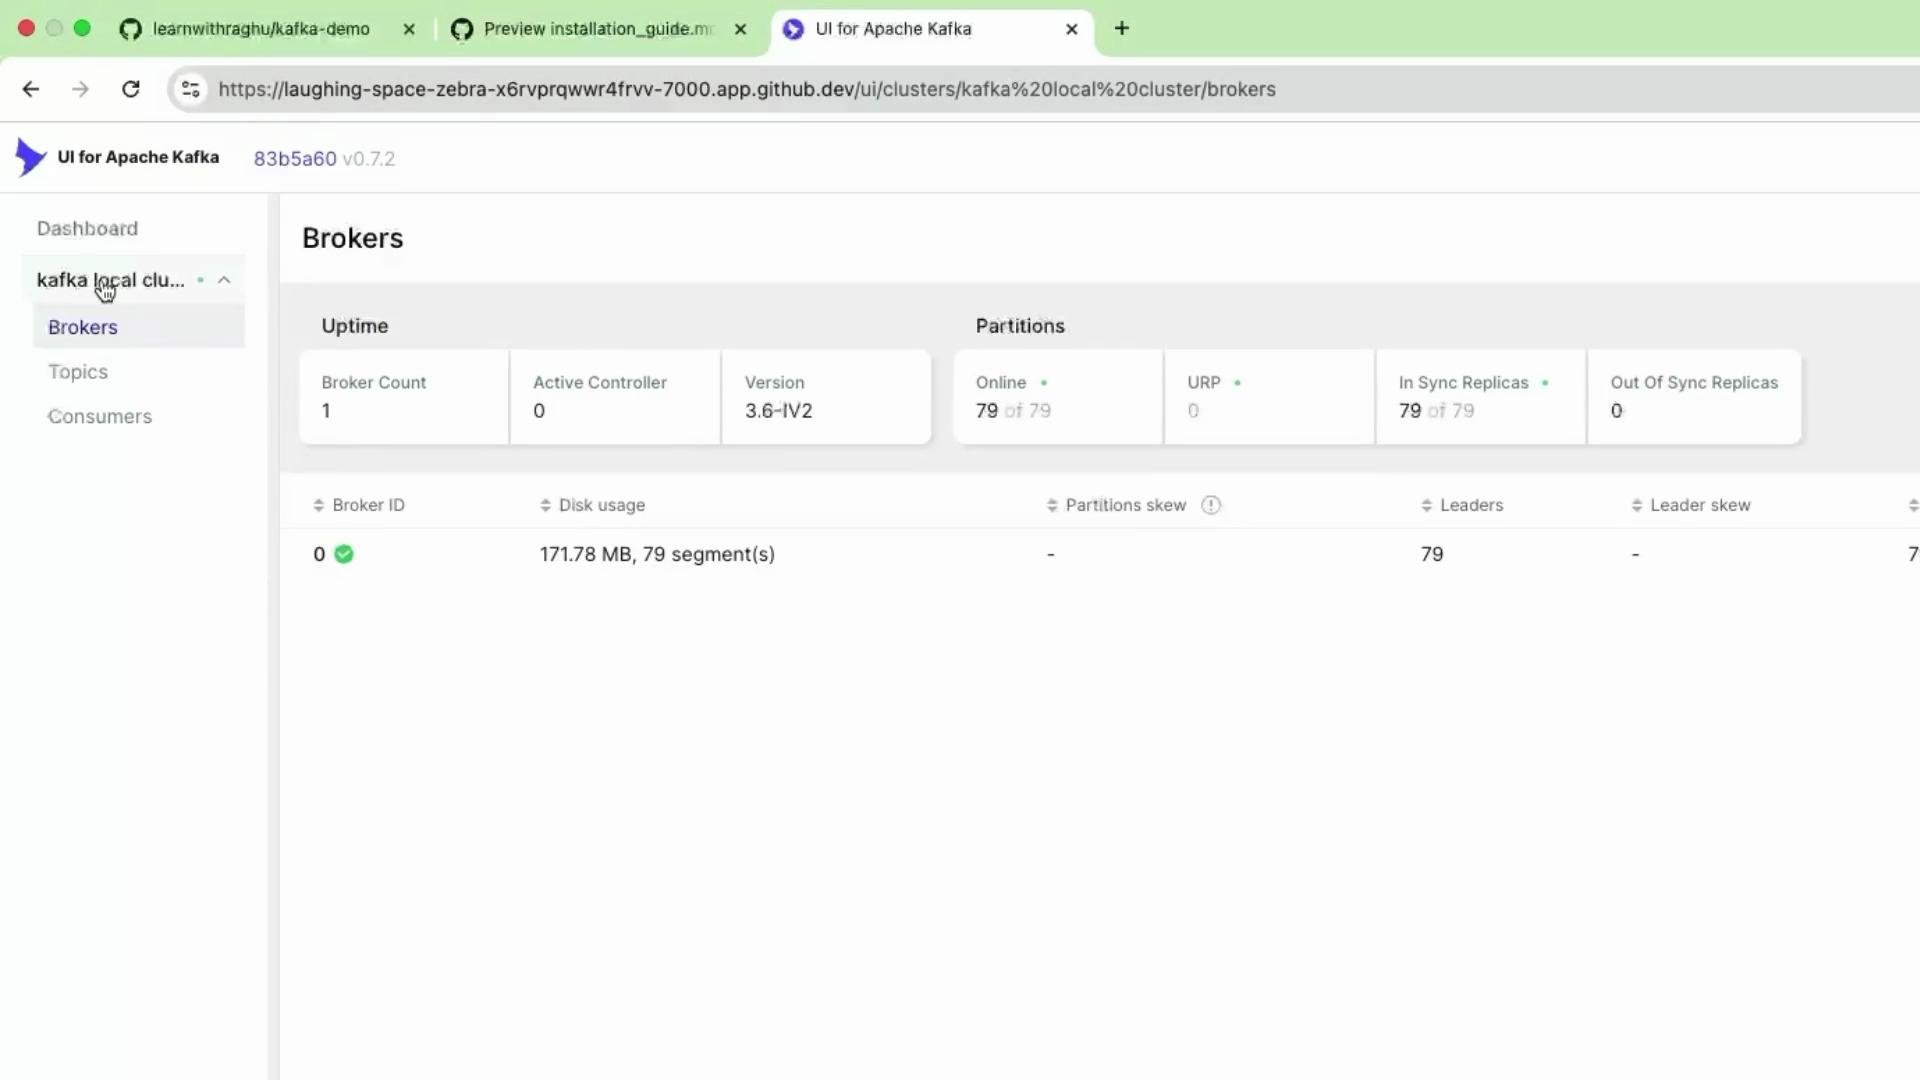The height and width of the screenshot is (1080, 1920).
Task: Click the browser back arrow
Action: tap(31, 89)
